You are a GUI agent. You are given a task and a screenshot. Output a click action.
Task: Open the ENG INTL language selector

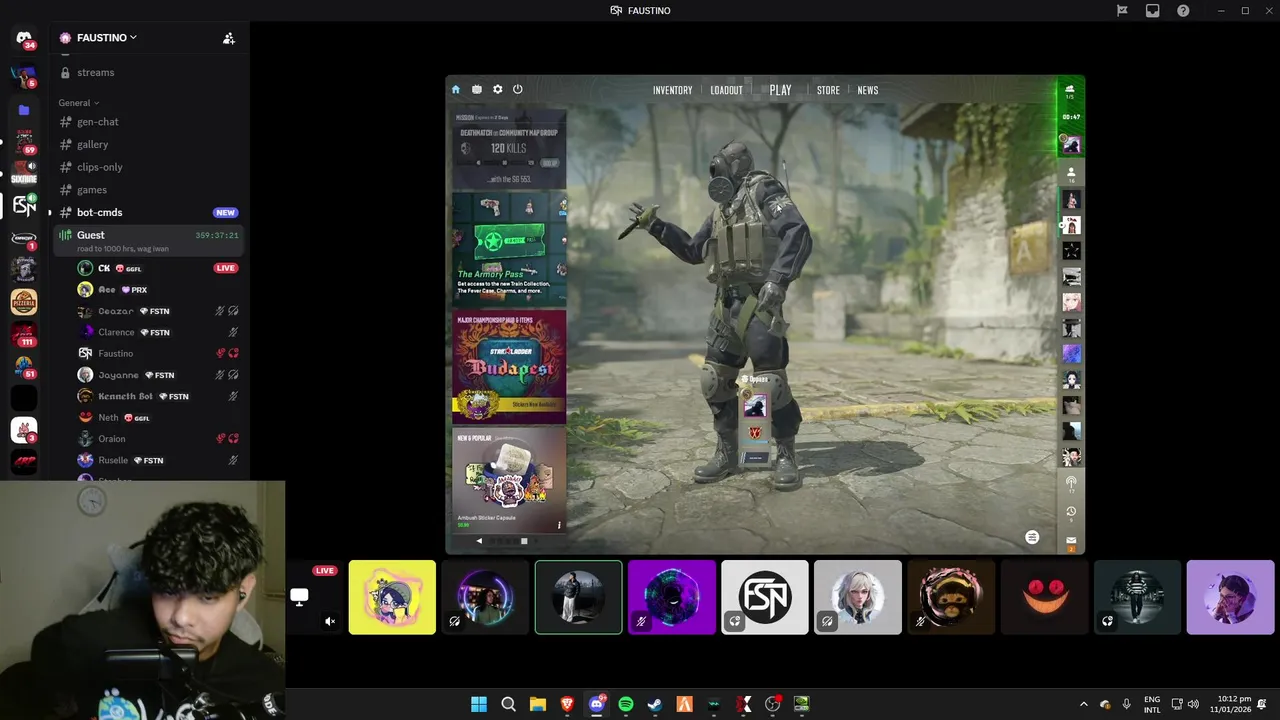(x=1152, y=704)
